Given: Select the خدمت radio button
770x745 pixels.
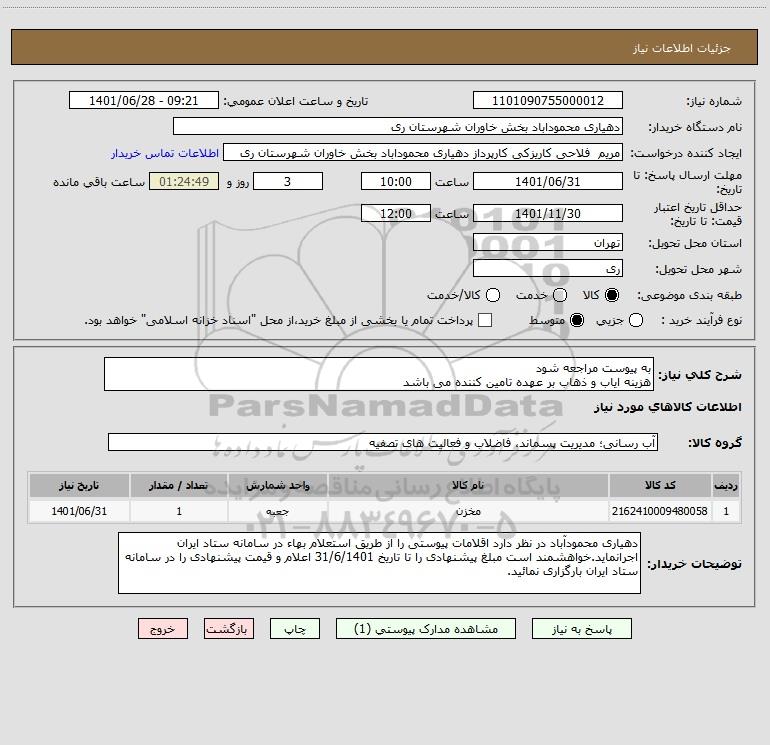Looking at the screenshot, I should coord(560,295).
